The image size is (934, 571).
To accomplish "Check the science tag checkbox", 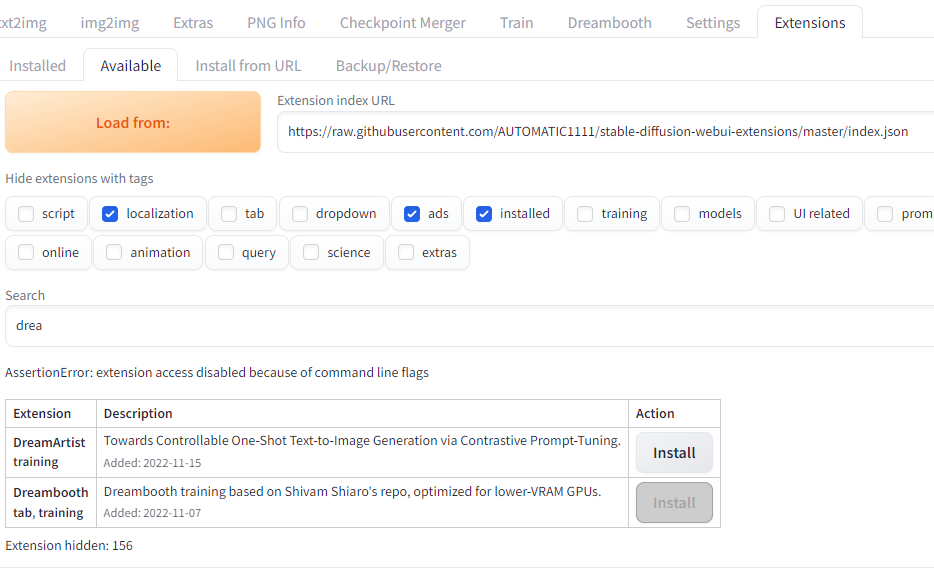I will 311,252.
